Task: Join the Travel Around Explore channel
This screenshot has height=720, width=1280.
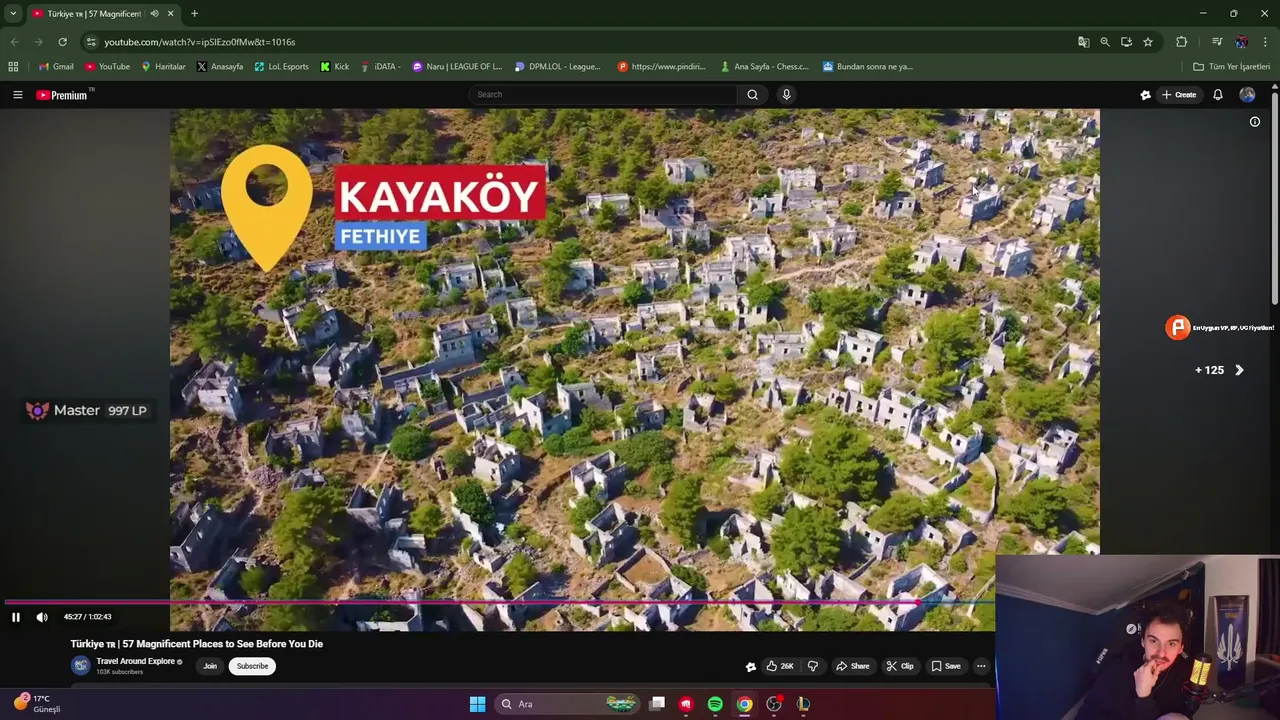Action: tap(210, 666)
